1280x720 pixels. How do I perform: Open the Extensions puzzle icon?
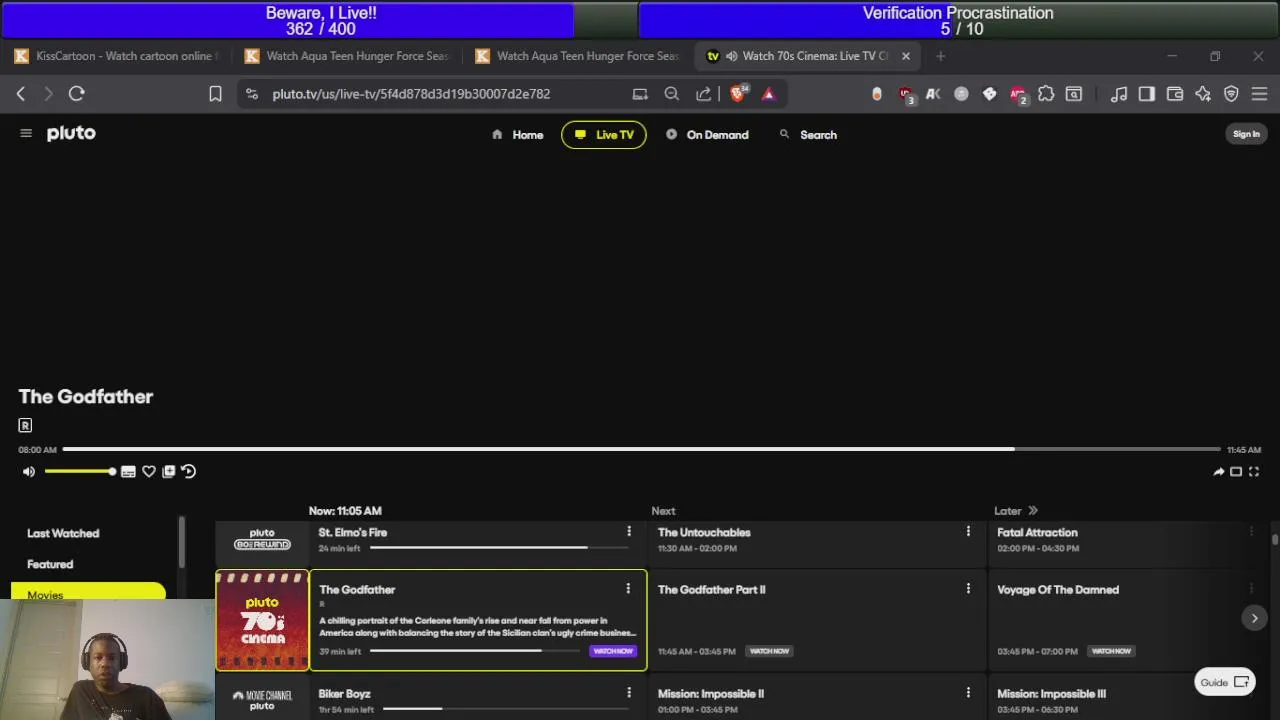point(1046,94)
